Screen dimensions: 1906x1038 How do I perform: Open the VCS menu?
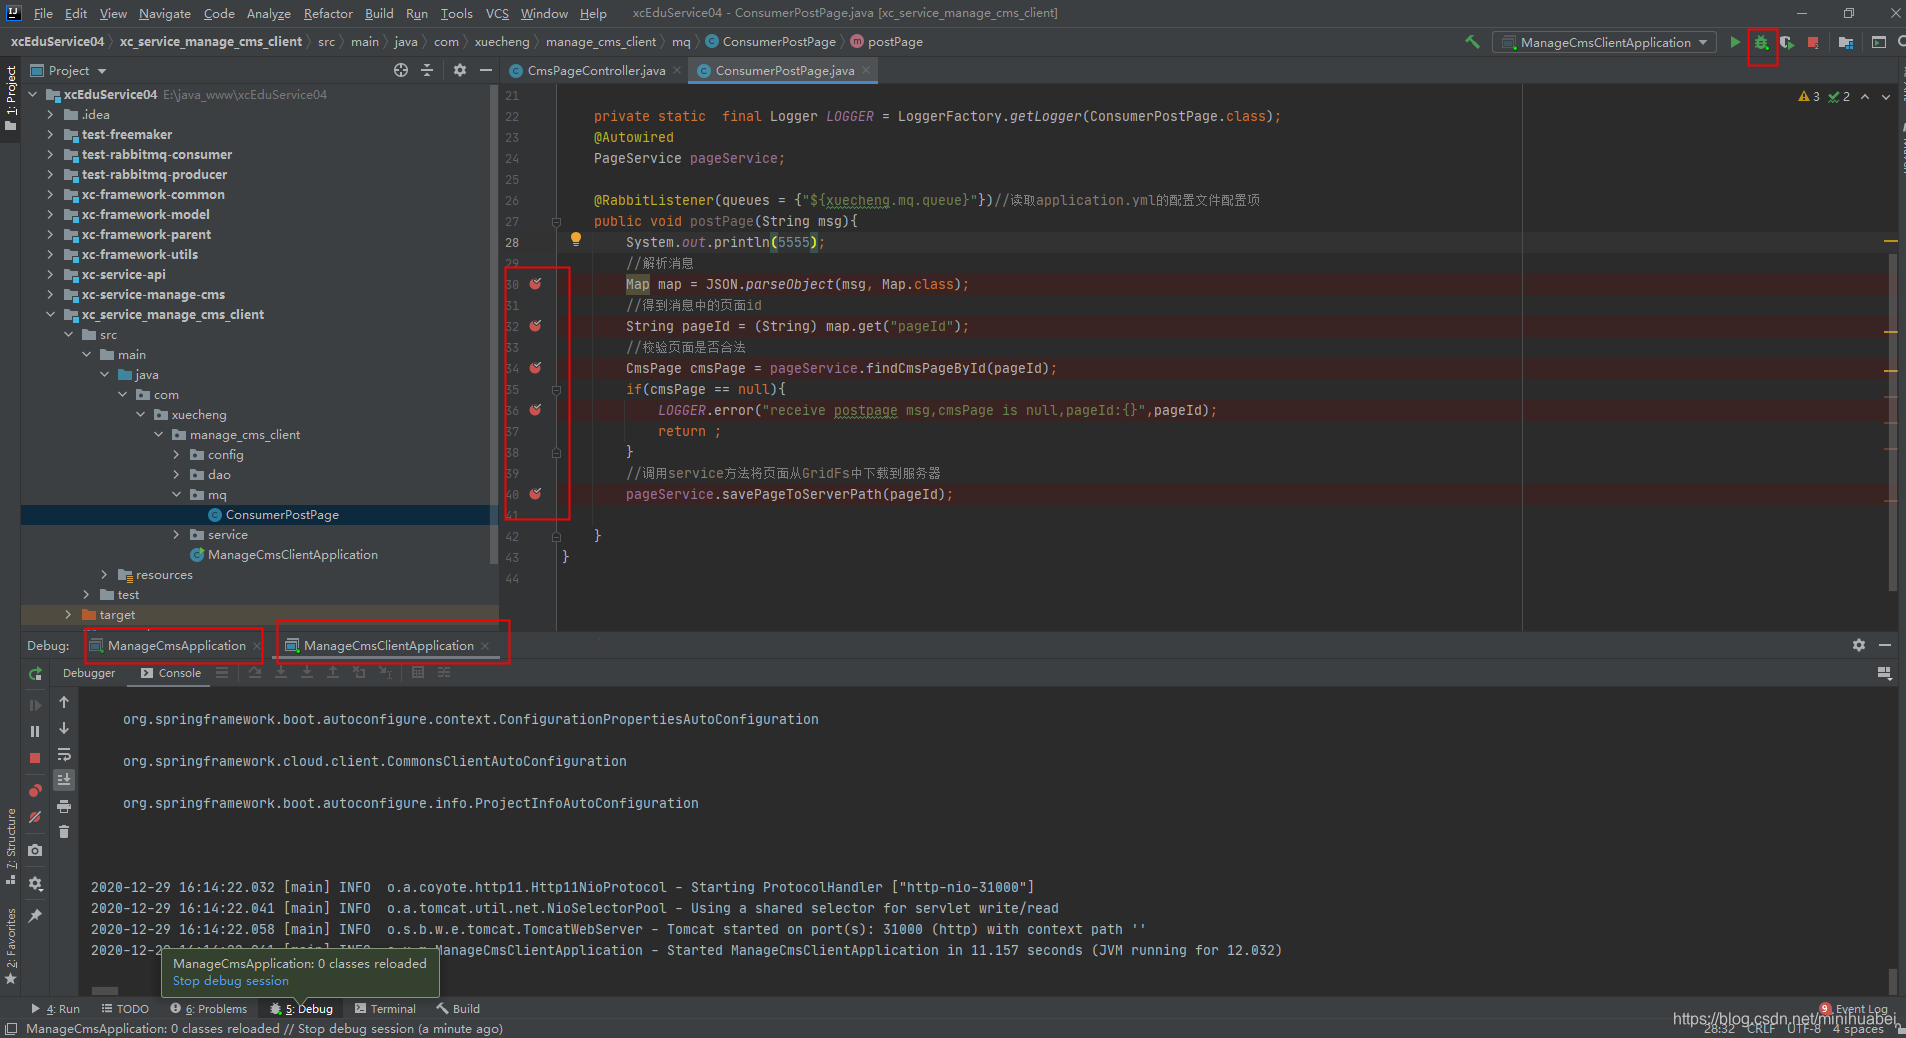point(497,13)
